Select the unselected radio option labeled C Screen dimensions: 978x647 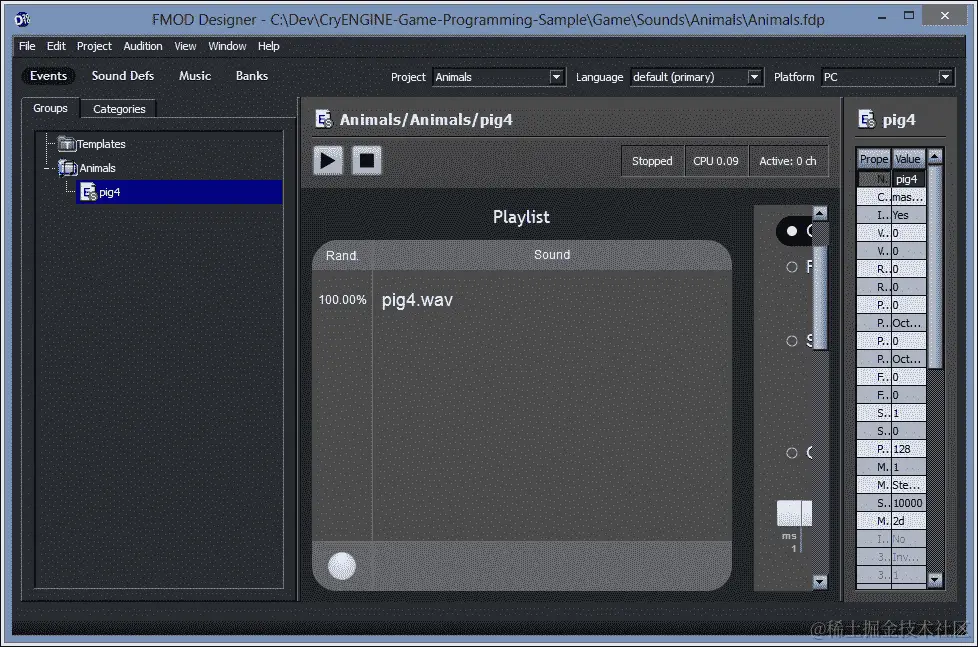(792, 452)
